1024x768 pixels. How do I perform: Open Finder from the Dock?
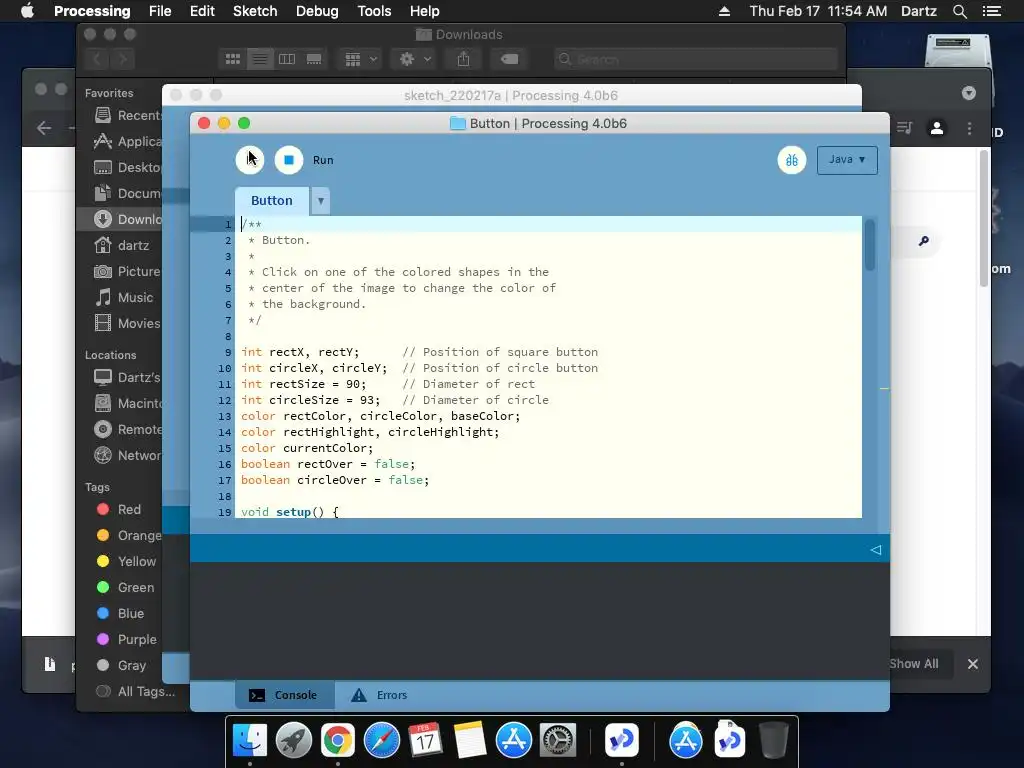click(x=249, y=741)
